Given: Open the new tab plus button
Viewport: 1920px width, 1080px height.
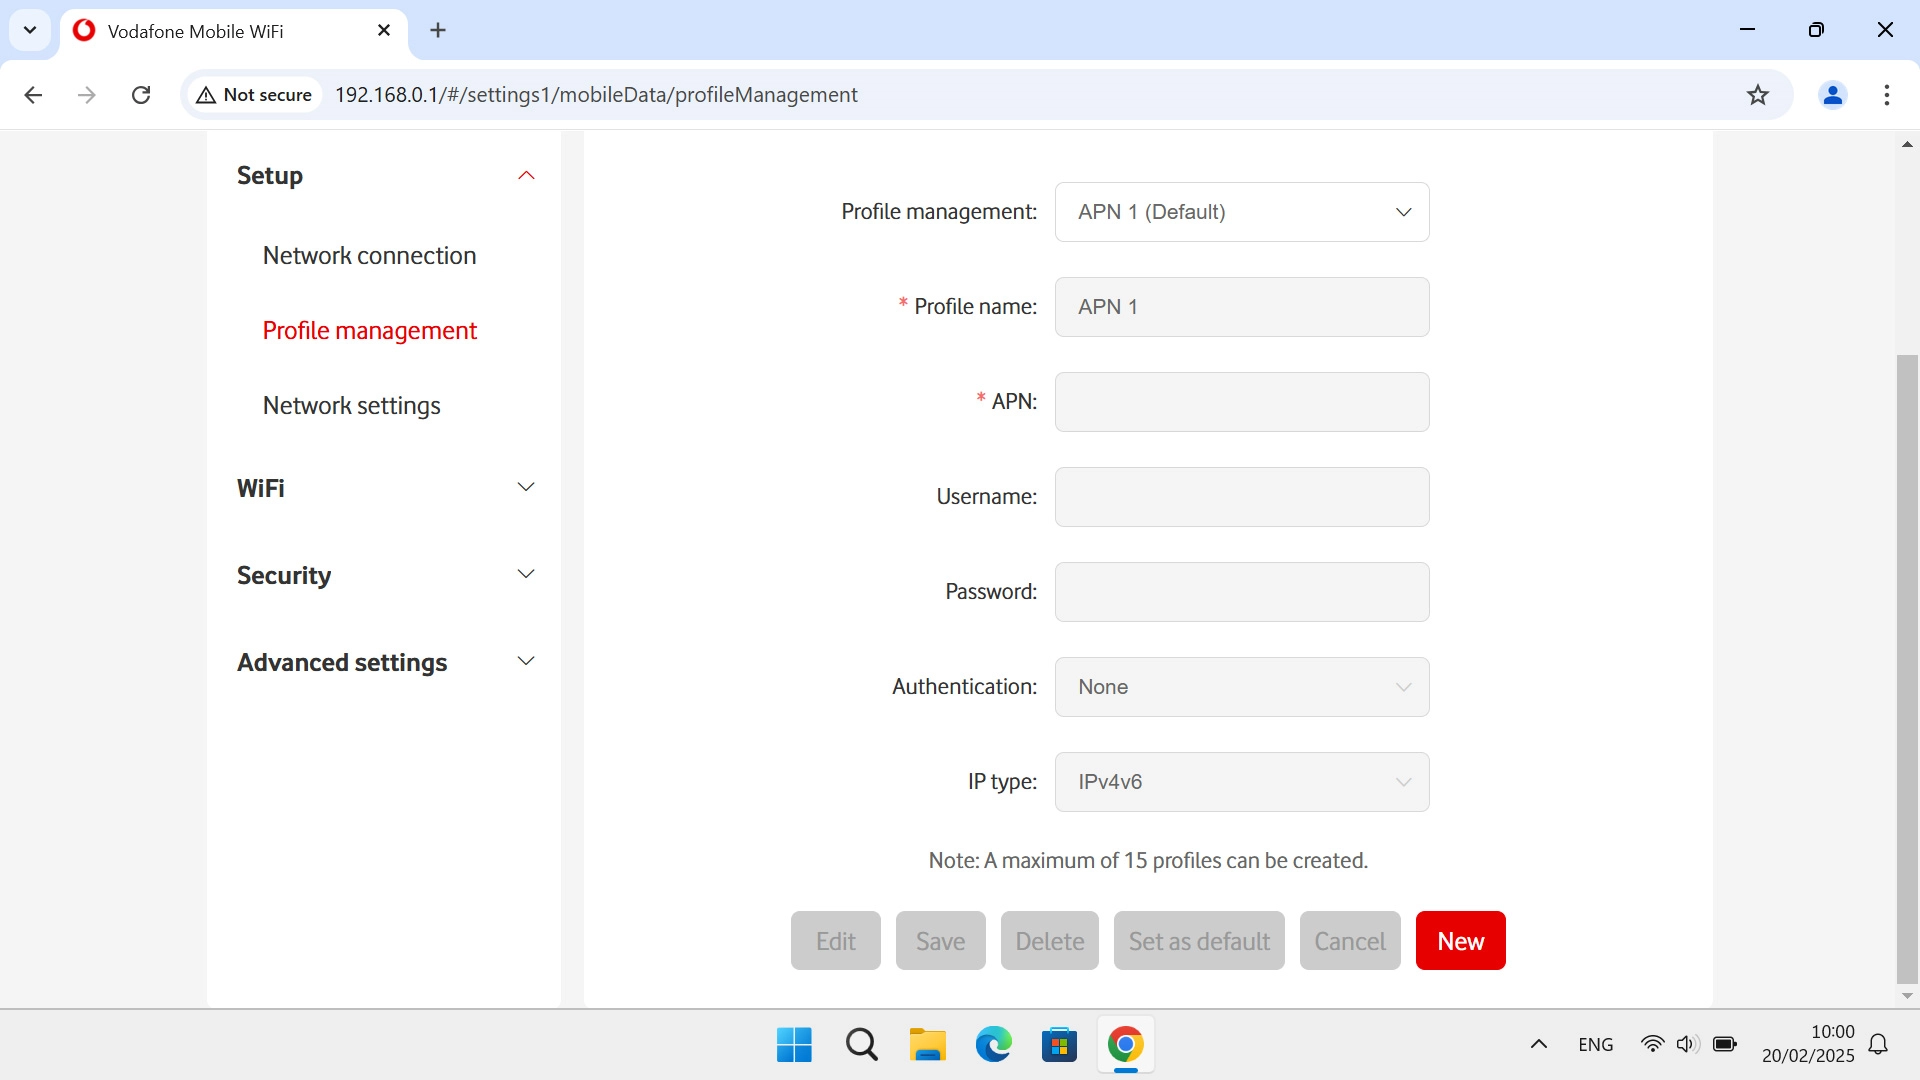Looking at the screenshot, I should (438, 31).
